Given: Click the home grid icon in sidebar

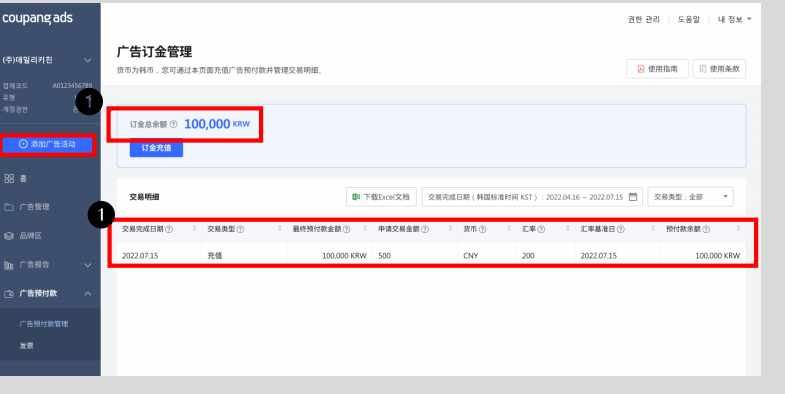Looking at the screenshot, I should [9, 179].
